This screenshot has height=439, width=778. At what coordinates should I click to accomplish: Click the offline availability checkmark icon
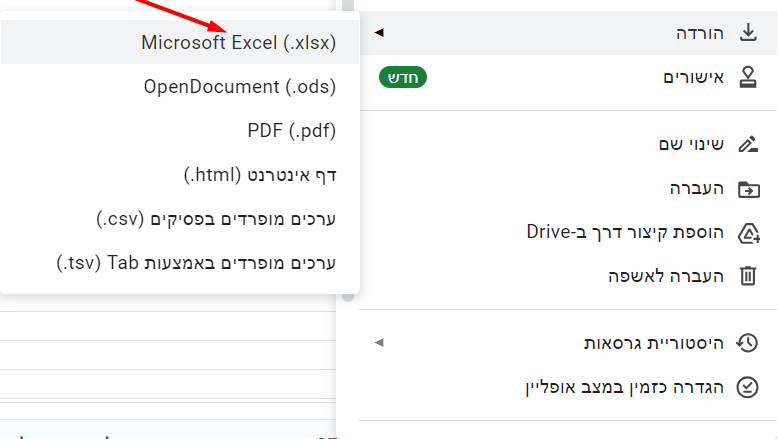747,386
